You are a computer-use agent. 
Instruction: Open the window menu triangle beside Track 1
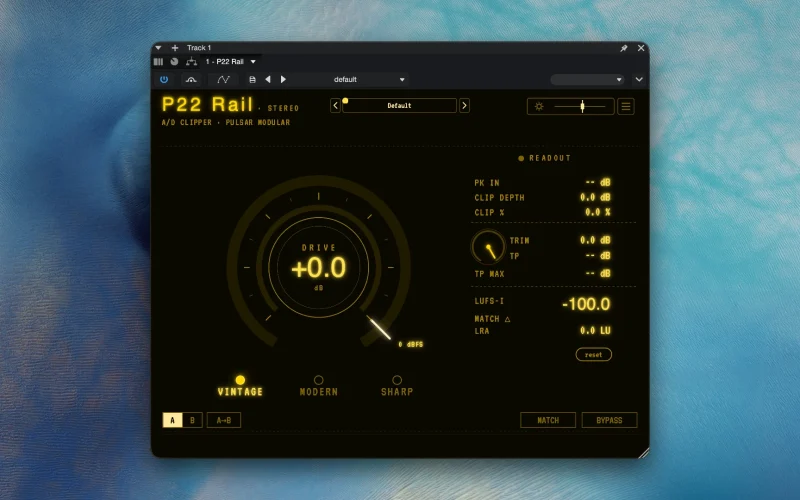pos(158,48)
